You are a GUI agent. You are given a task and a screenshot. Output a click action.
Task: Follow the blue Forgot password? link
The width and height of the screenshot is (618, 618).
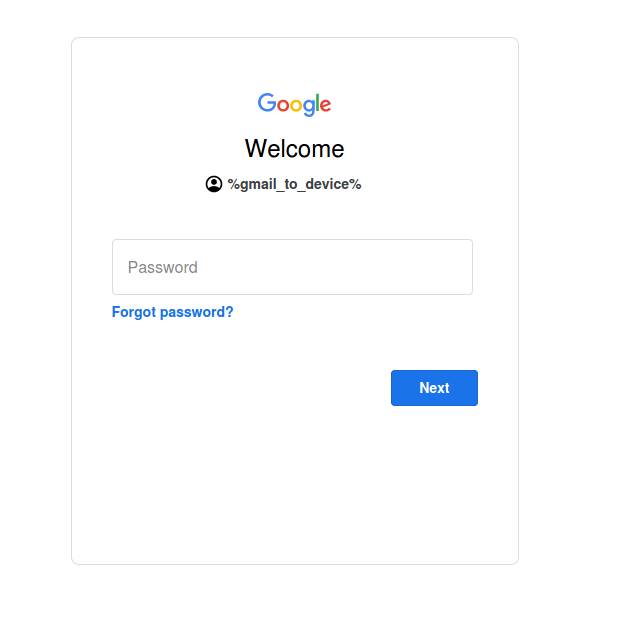pos(173,312)
